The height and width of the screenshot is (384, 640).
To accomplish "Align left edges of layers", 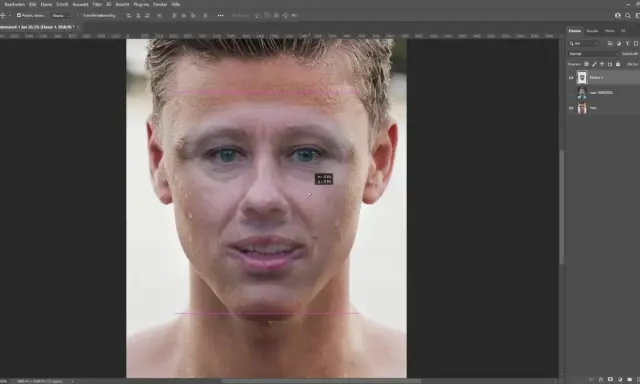I will (129, 16).
